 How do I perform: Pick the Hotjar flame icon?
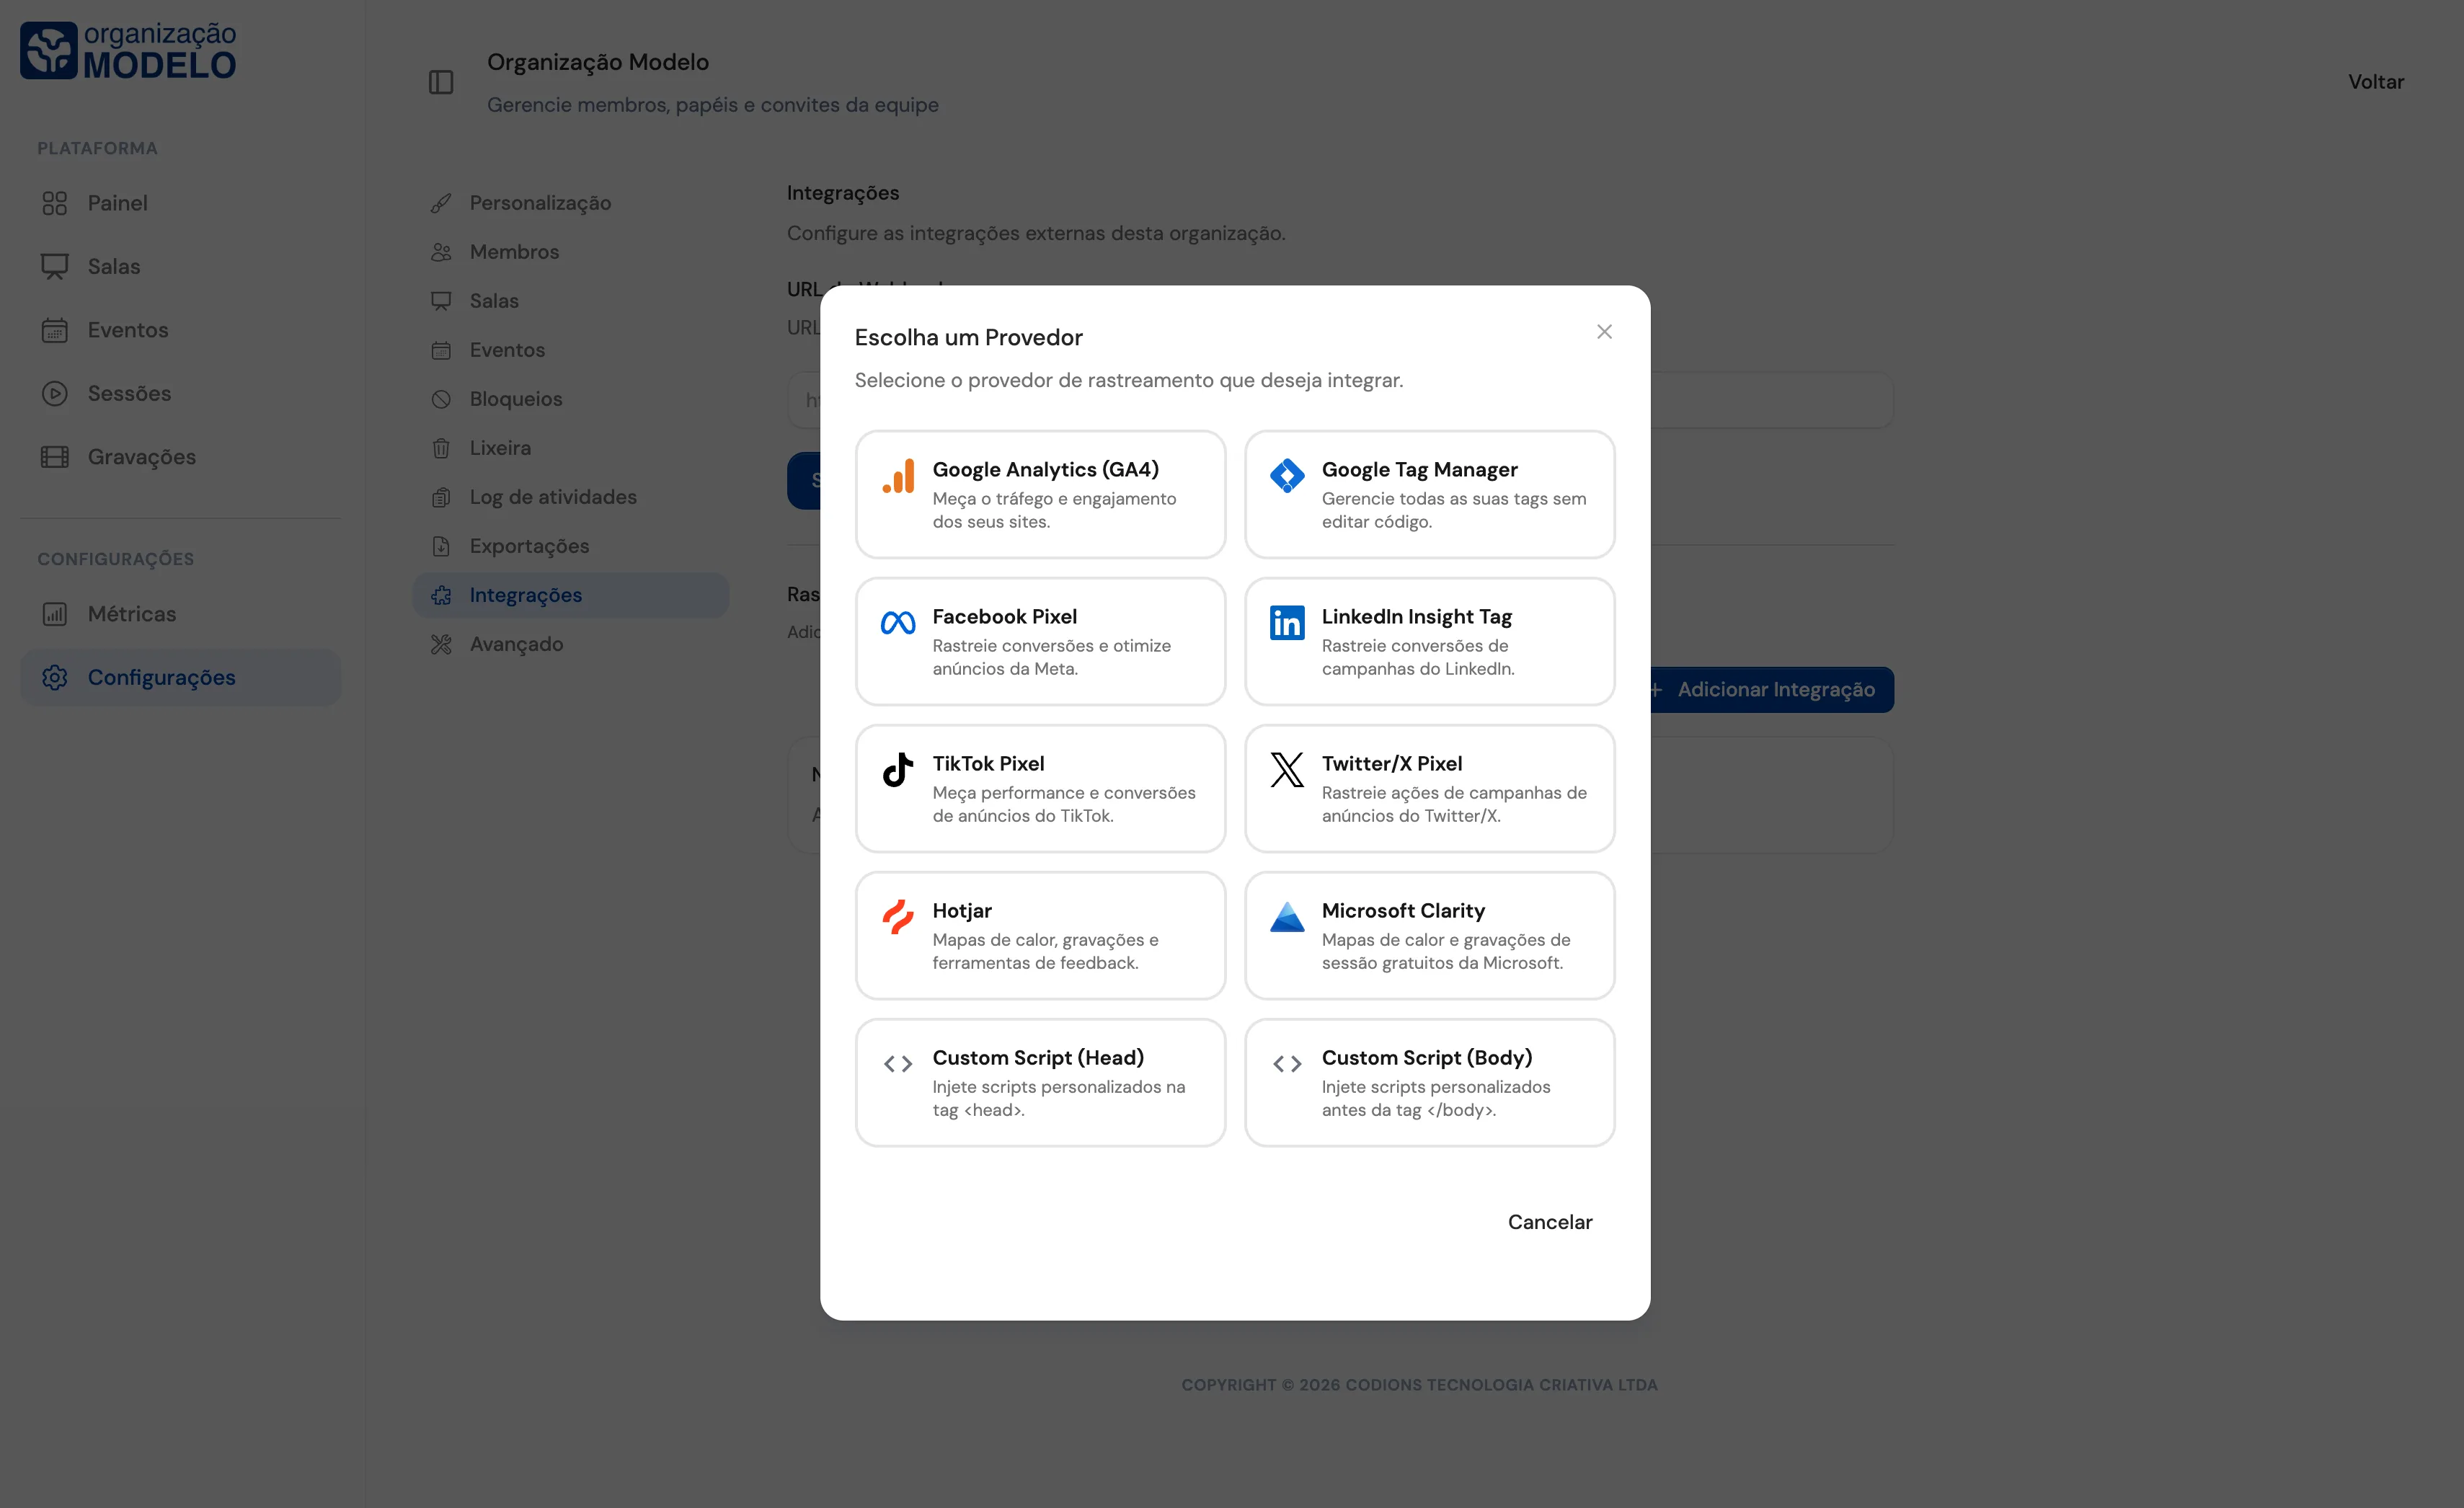tap(898, 917)
